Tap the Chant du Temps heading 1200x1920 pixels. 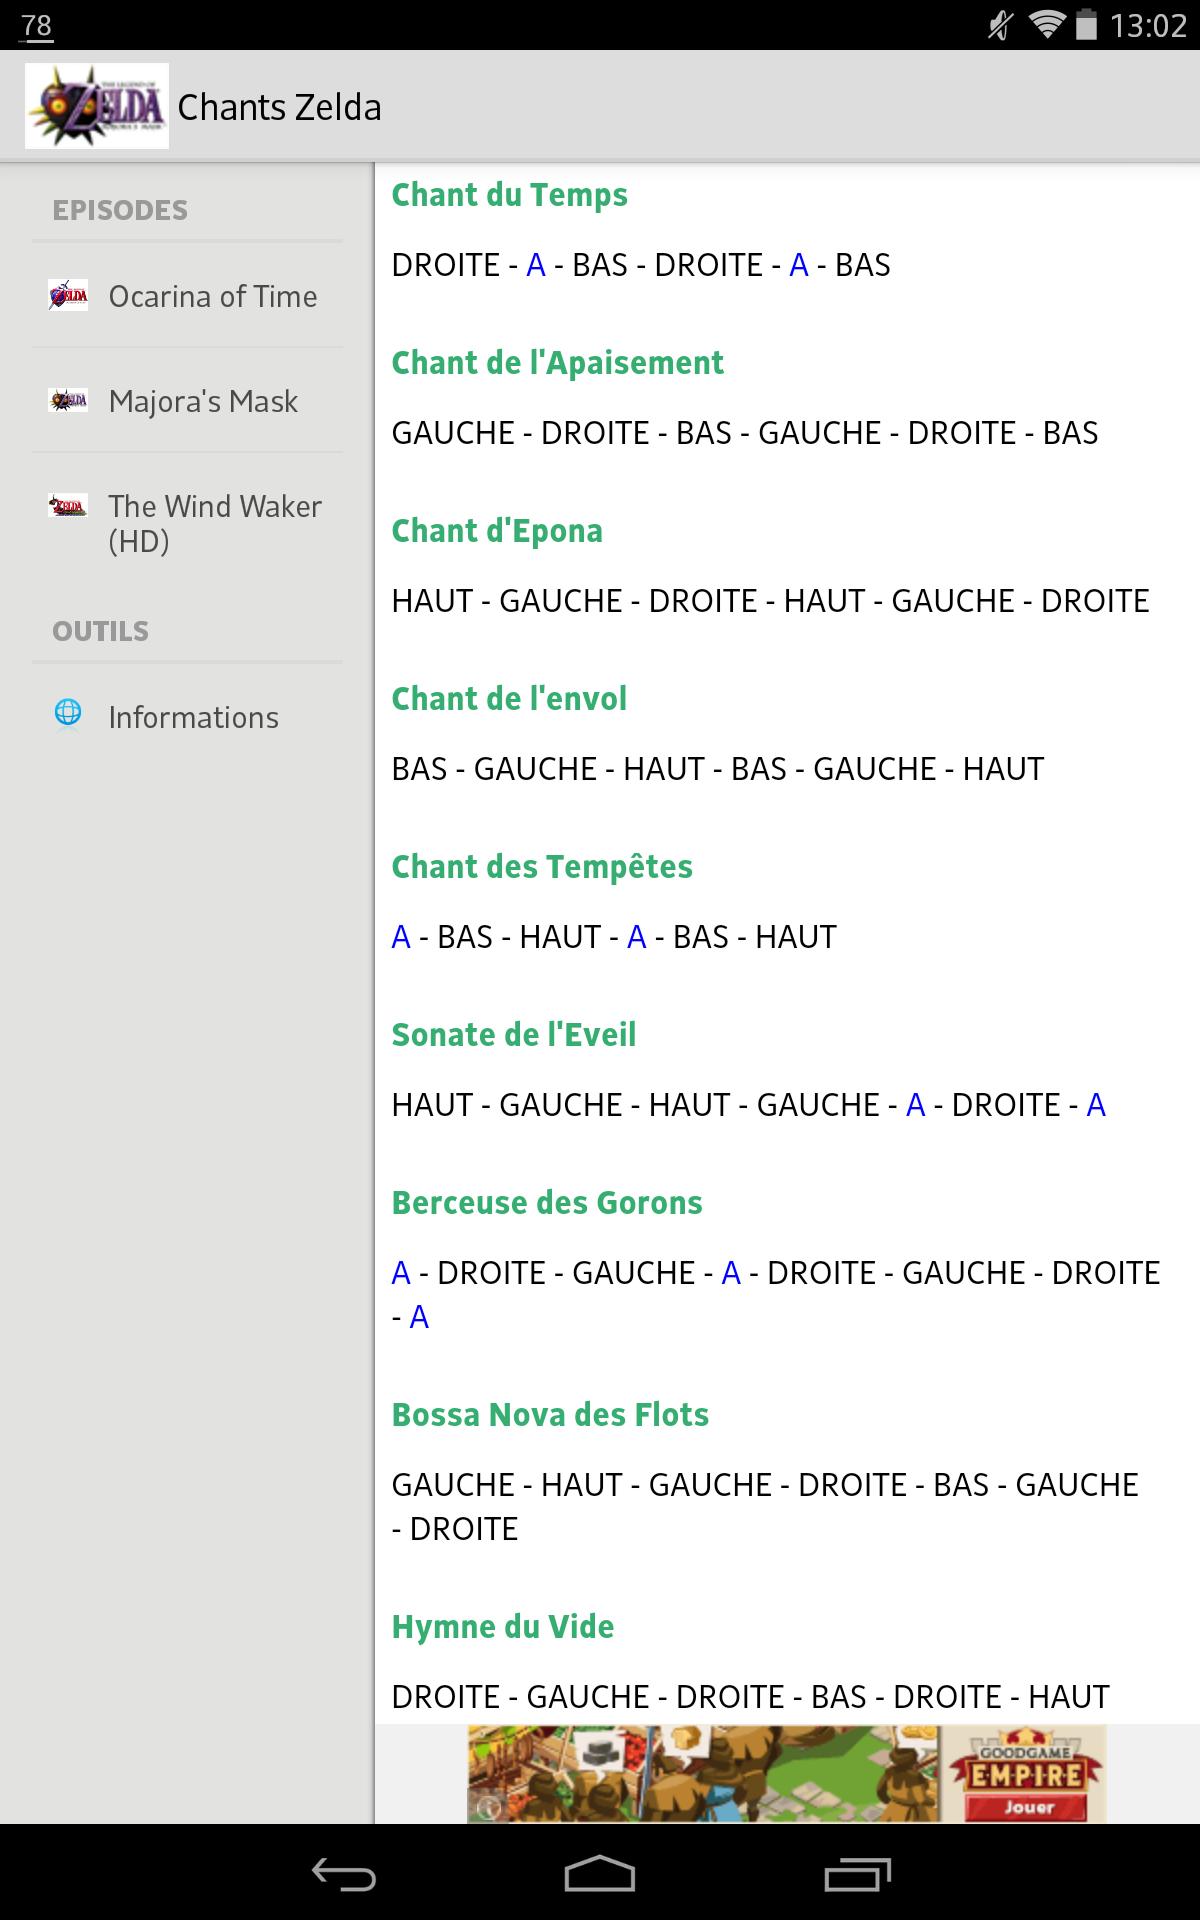(x=509, y=195)
